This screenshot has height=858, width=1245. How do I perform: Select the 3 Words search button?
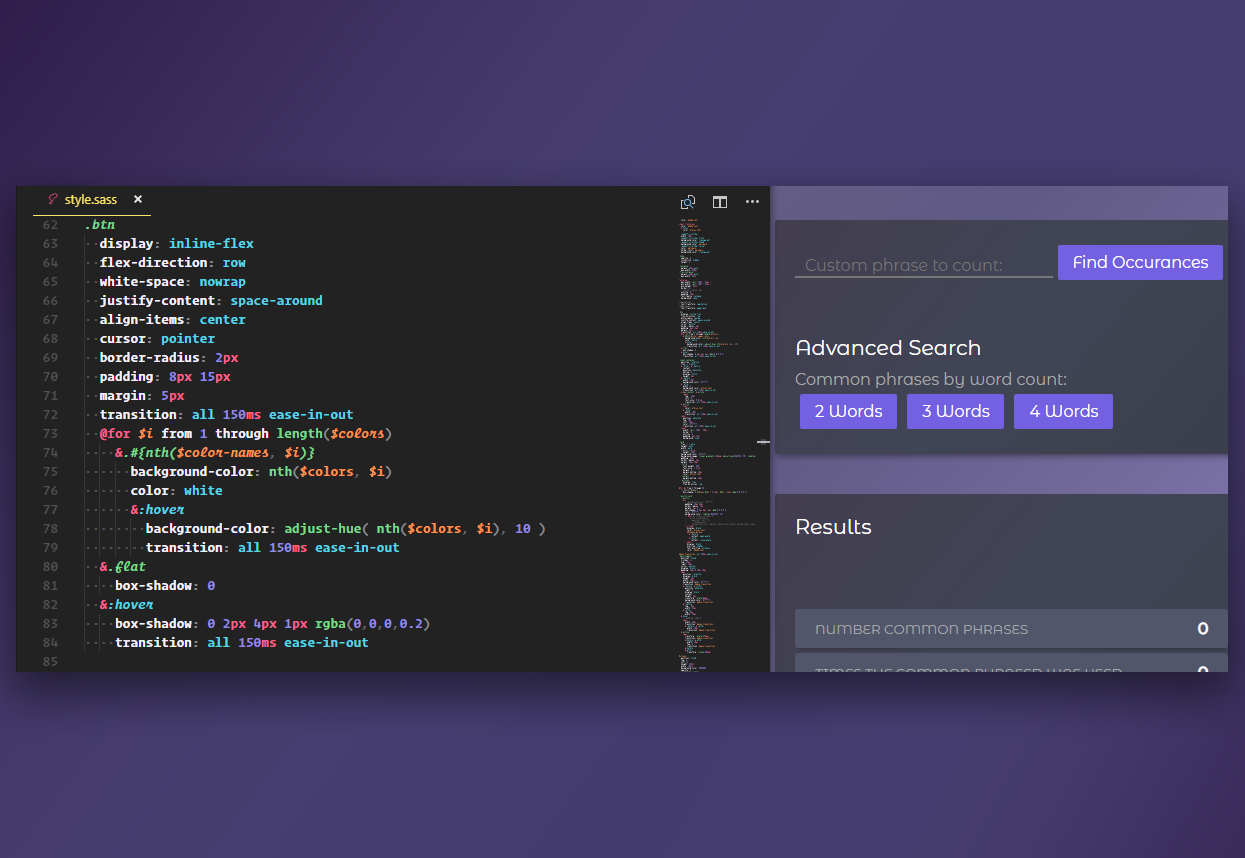955,411
